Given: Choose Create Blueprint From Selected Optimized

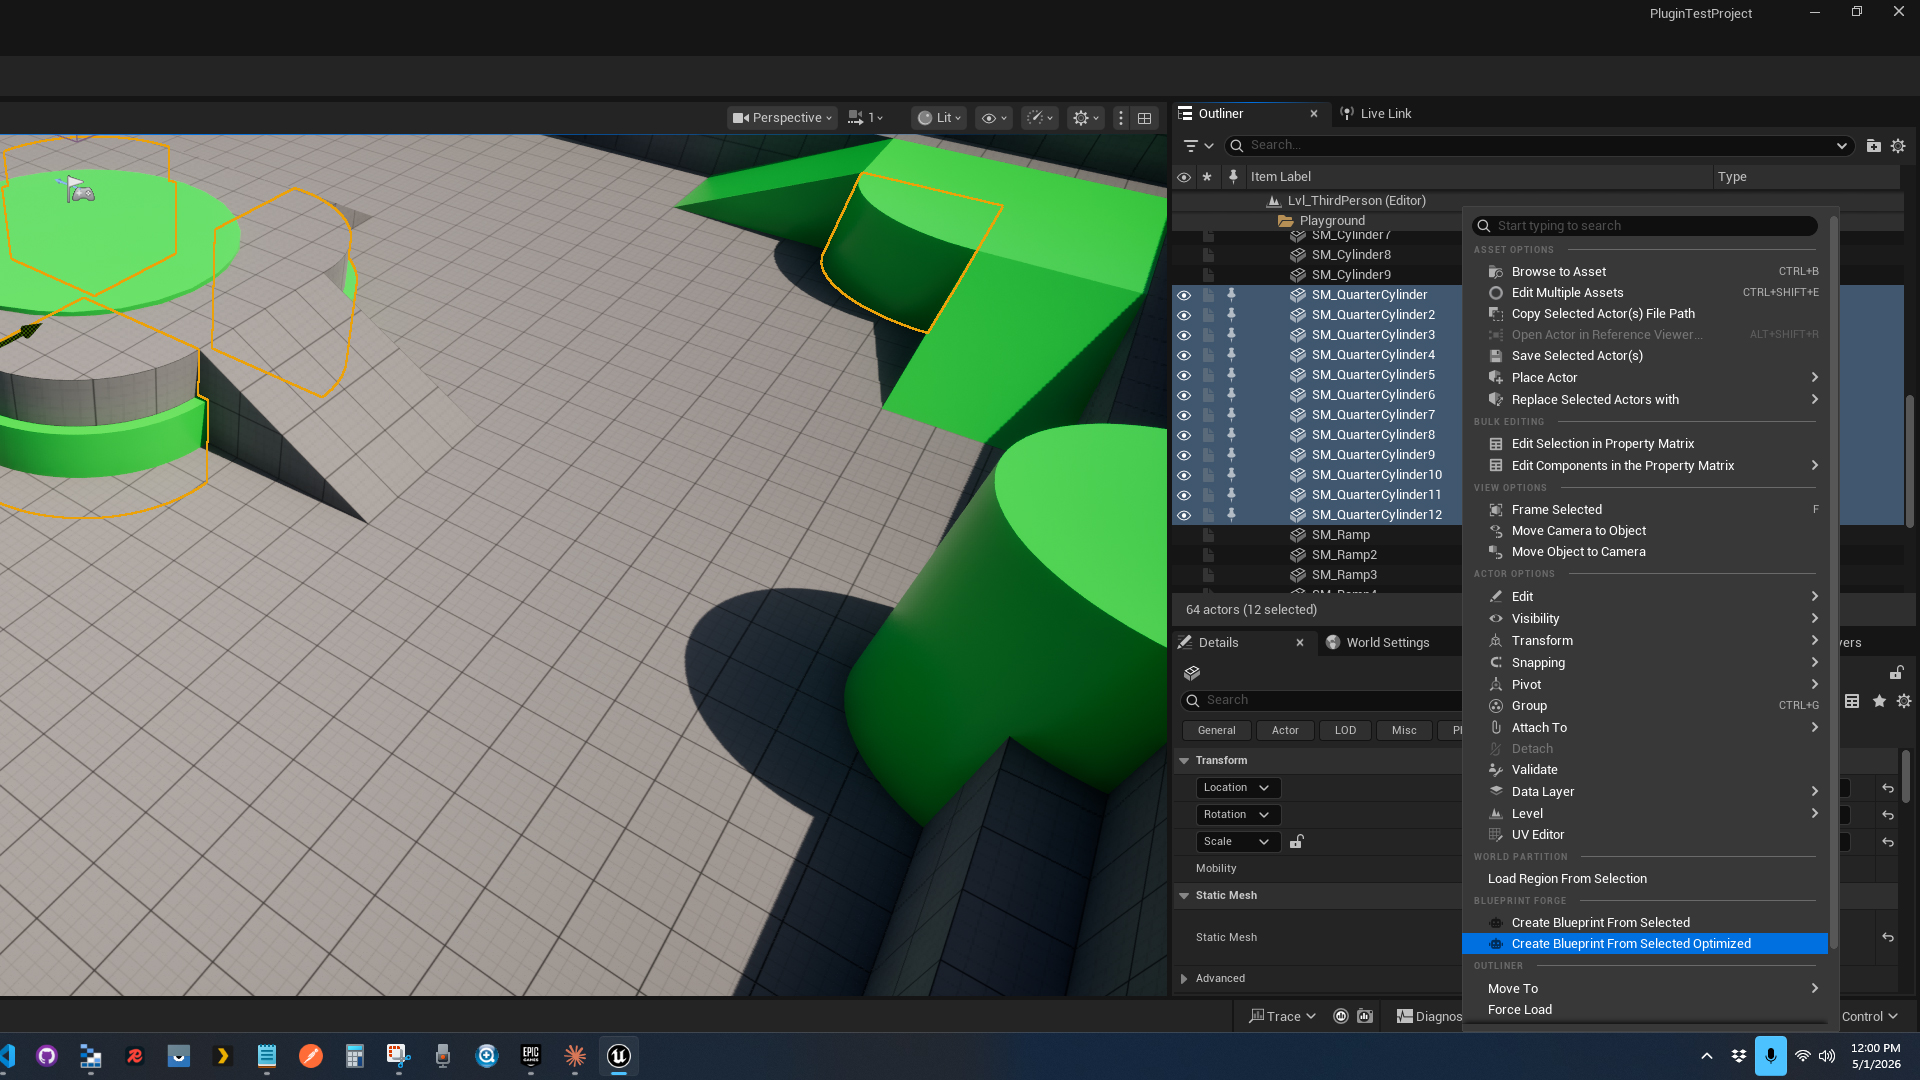Looking at the screenshot, I should 1644,944.
